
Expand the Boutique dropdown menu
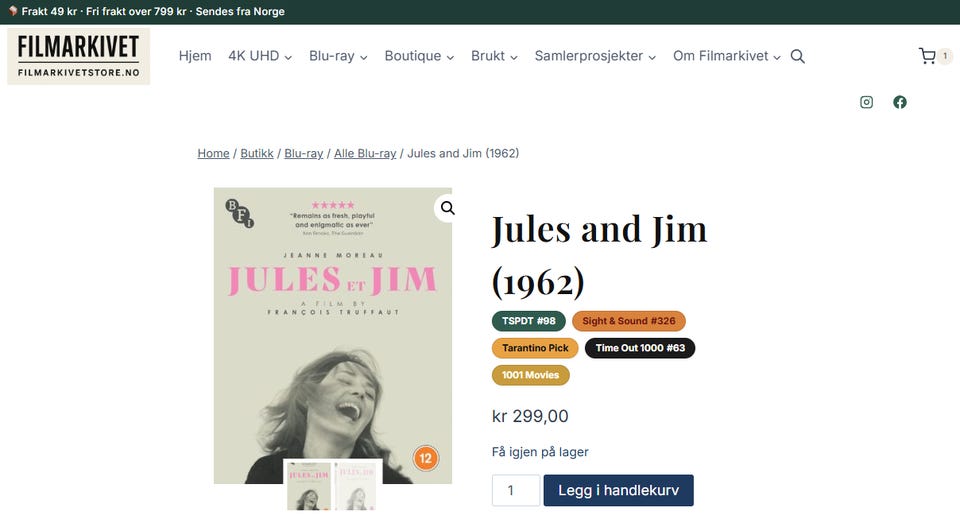point(419,56)
